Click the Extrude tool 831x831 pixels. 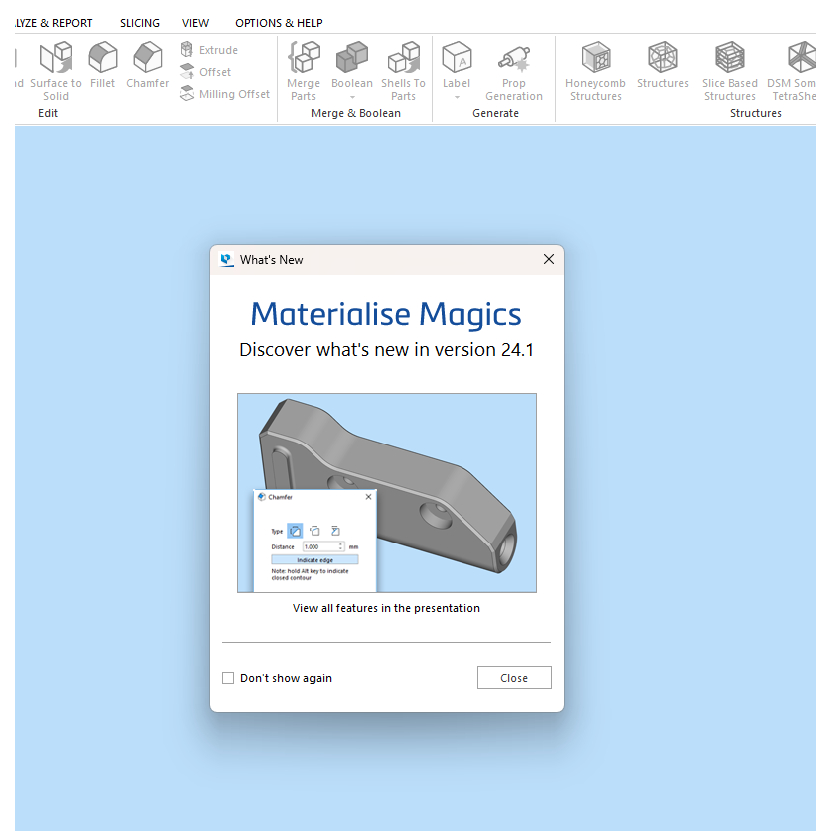pyautogui.click(x=209, y=50)
